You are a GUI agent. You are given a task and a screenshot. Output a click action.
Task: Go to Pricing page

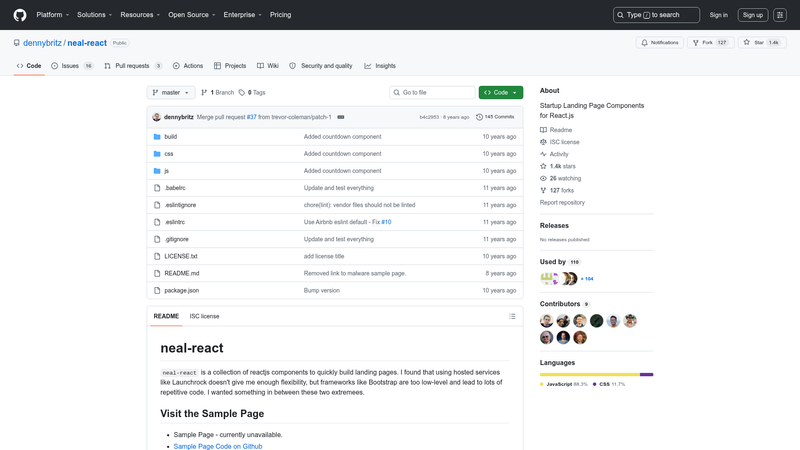coord(281,15)
